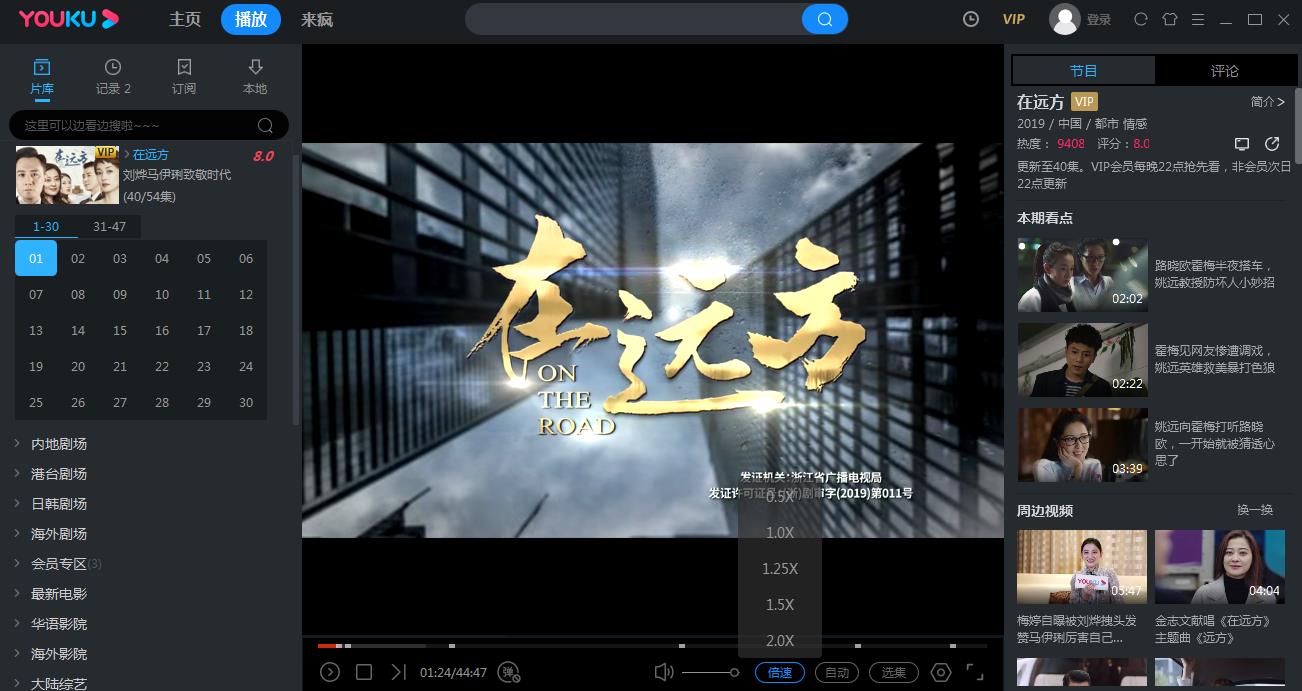Expand the 港台剧场 category
Image resolution: width=1302 pixels, height=691 pixels.
pyautogui.click(x=59, y=473)
